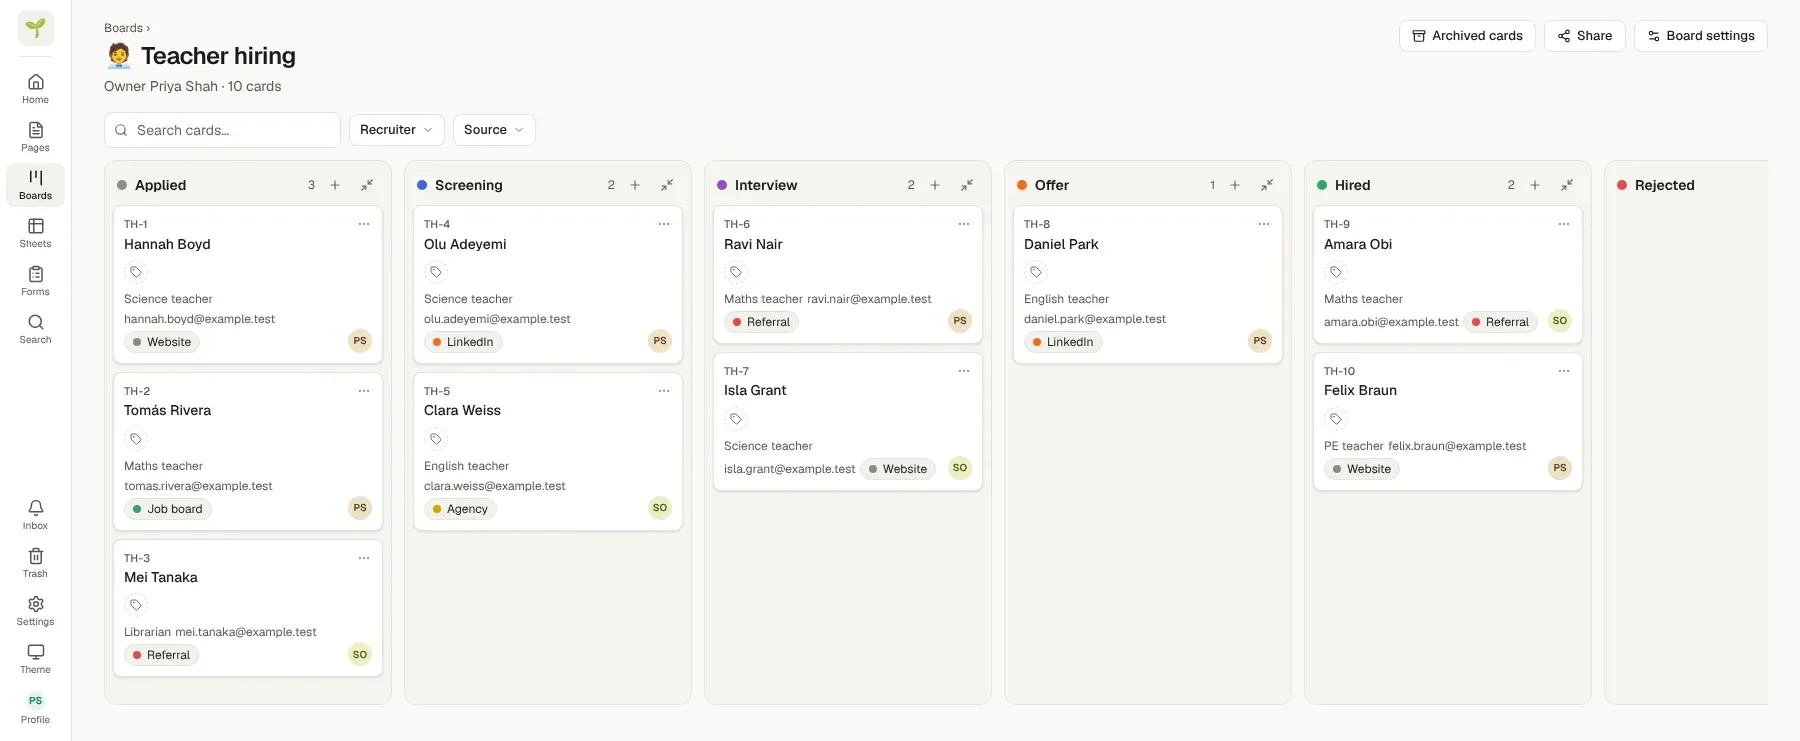Click the tag icon on Felix Braun card

point(1336,419)
